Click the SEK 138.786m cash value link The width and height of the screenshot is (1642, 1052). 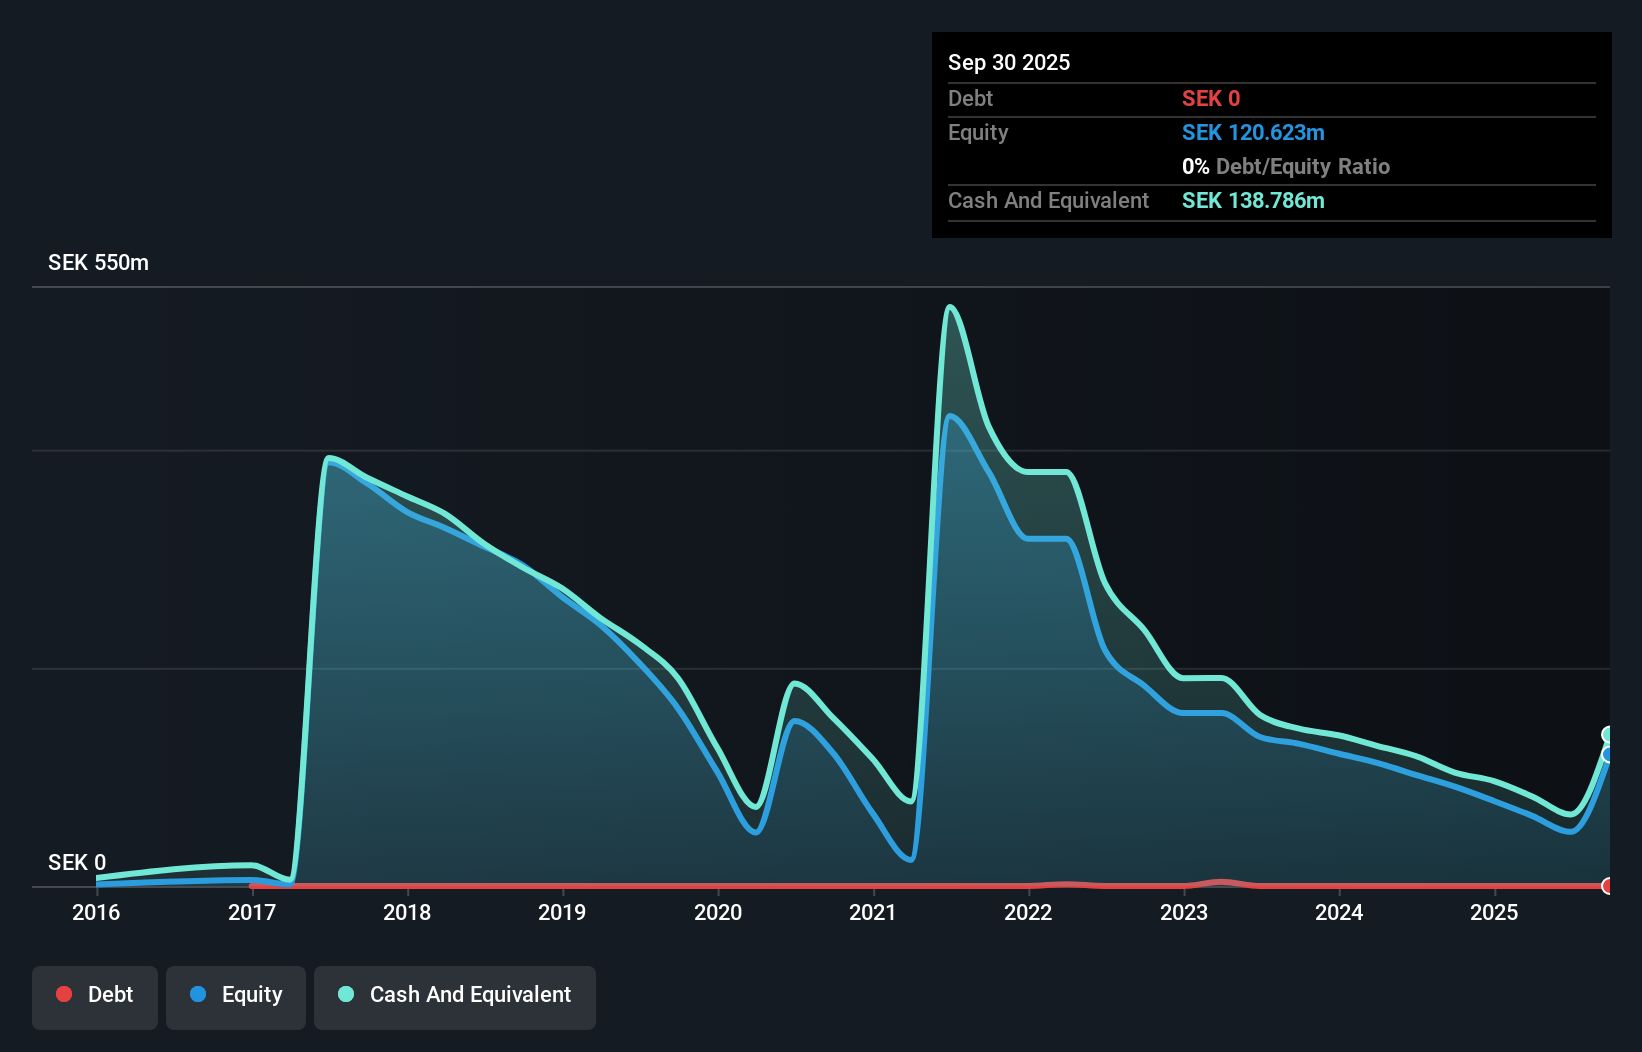[x=1252, y=200]
